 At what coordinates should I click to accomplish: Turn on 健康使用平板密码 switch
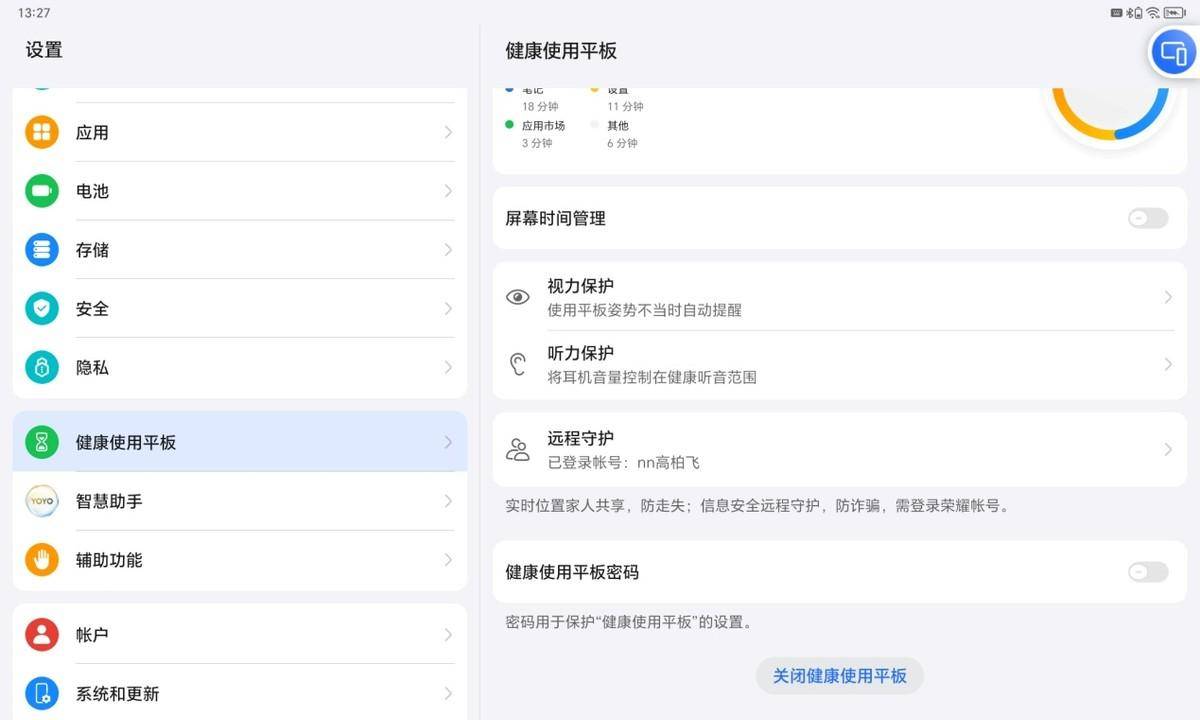(1147, 571)
